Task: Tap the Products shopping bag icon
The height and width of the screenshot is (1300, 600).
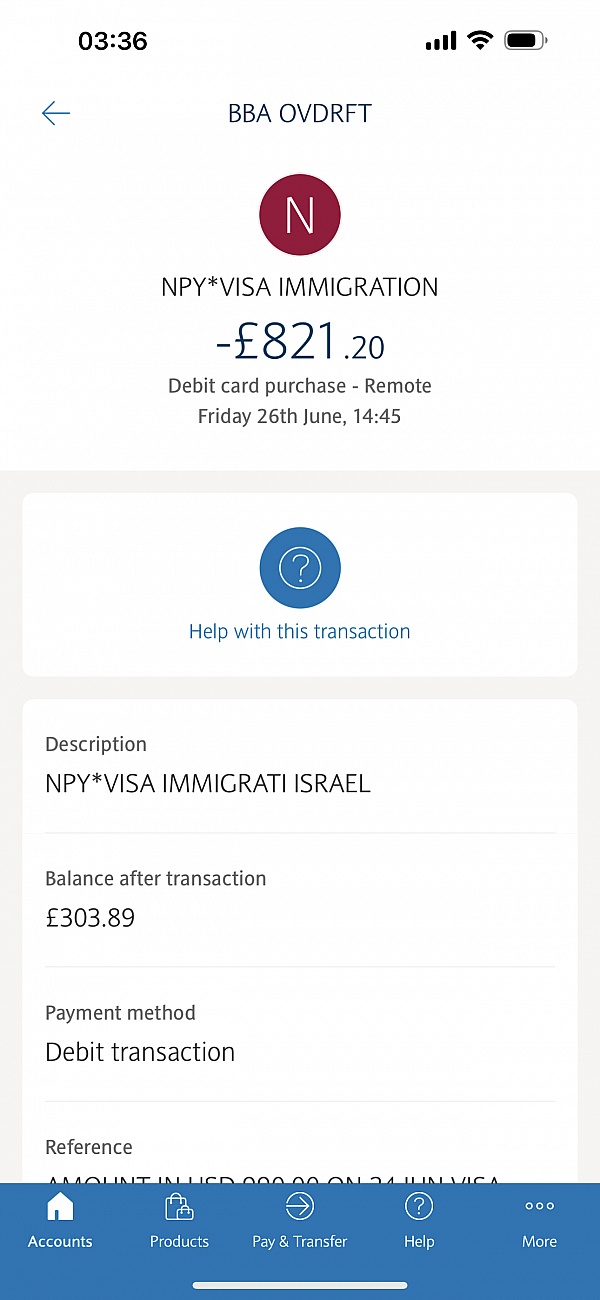Action: tap(179, 1207)
